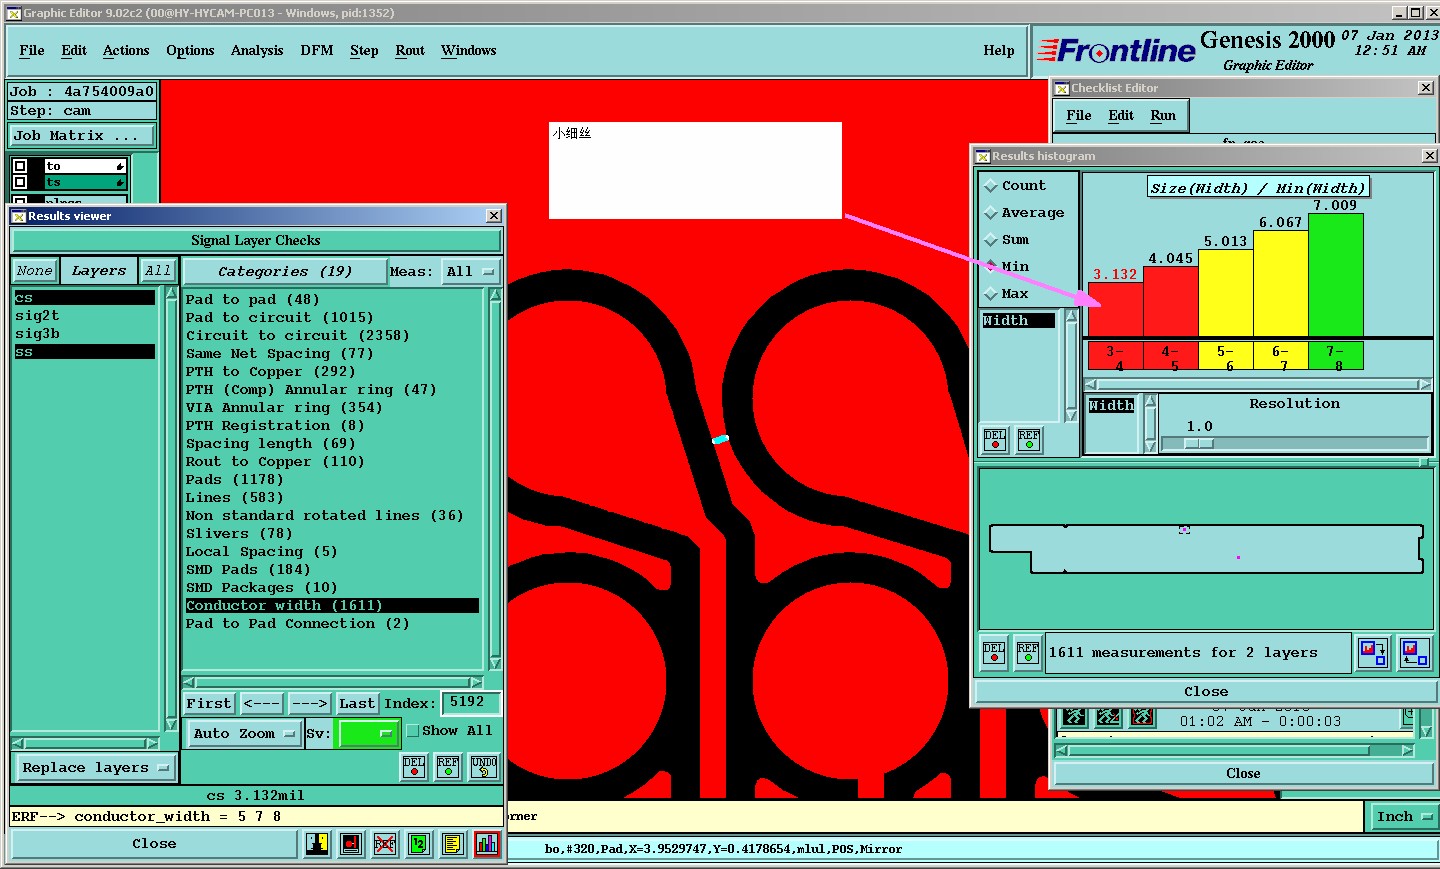The width and height of the screenshot is (1440, 869).
Task: Select the Max radio option
Action: click(991, 294)
